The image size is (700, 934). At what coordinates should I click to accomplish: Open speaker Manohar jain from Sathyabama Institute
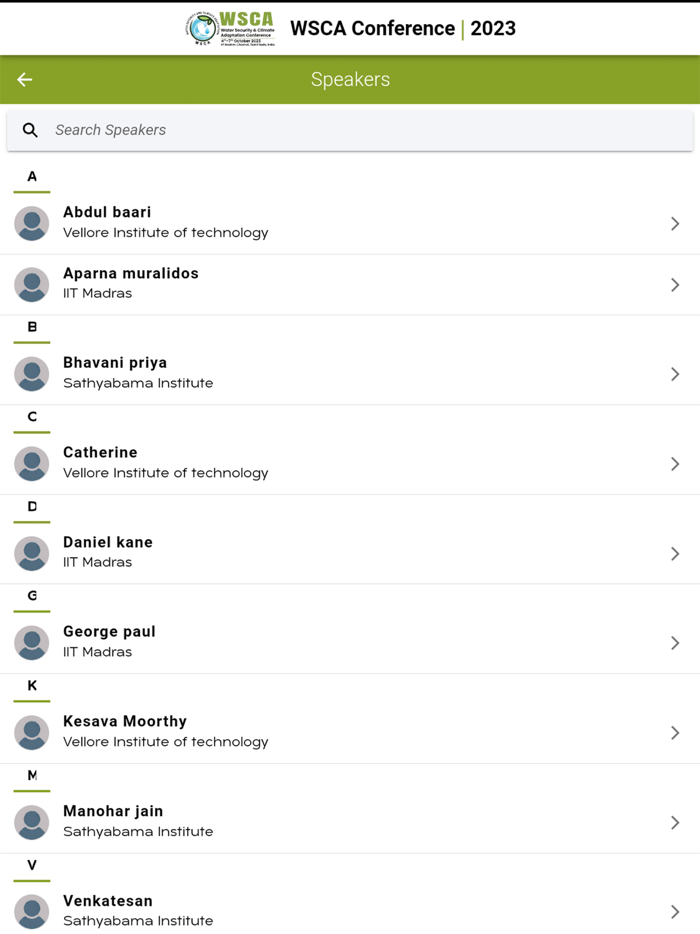coord(350,822)
